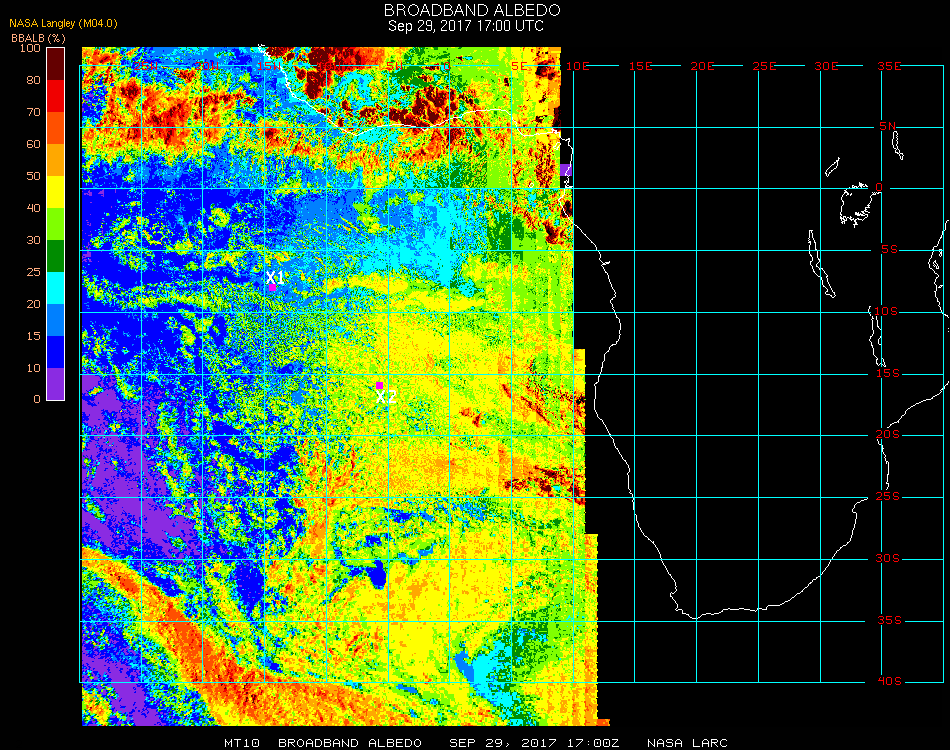Click the legend value 100
Image resolution: width=950 pixels, height=750 pixels.
click(x=30, y=48)
